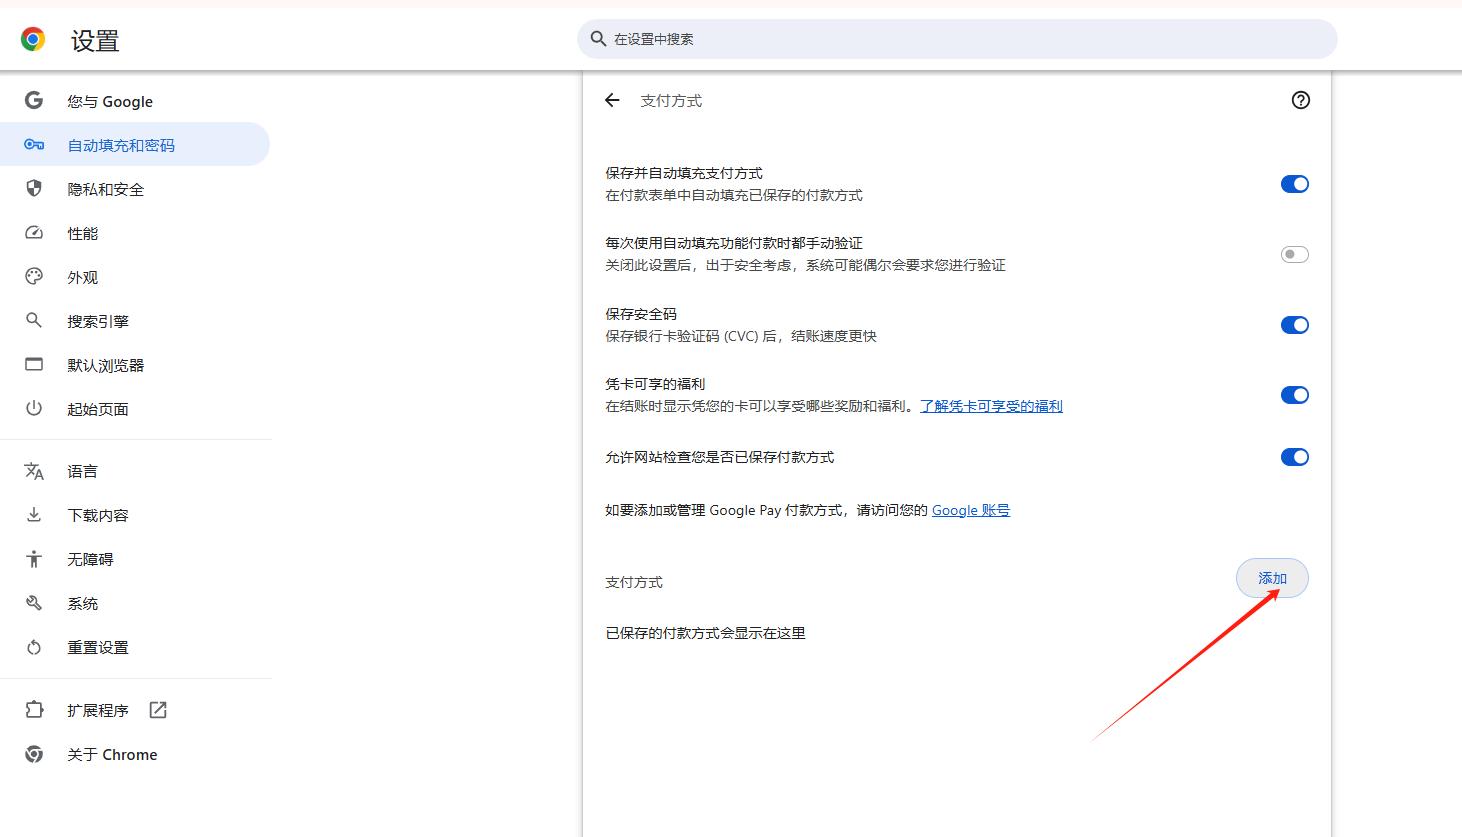Select 自动填充和密码 in sidebar

[x=135, y=145]
